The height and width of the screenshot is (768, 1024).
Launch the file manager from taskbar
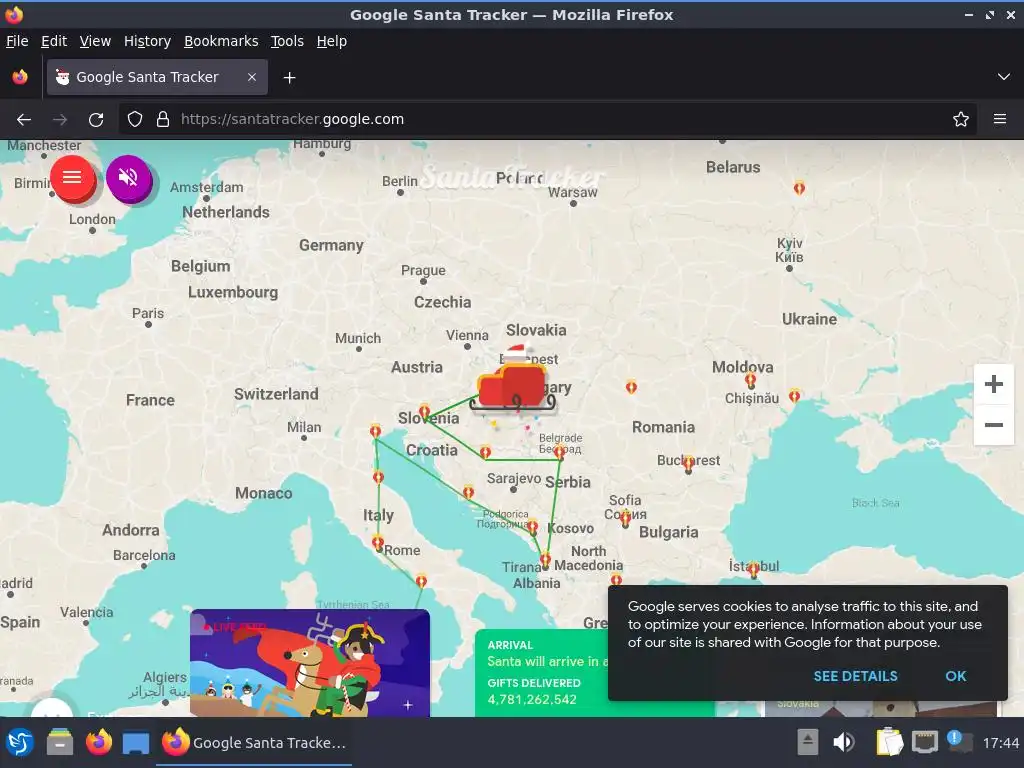click(60, 743)
